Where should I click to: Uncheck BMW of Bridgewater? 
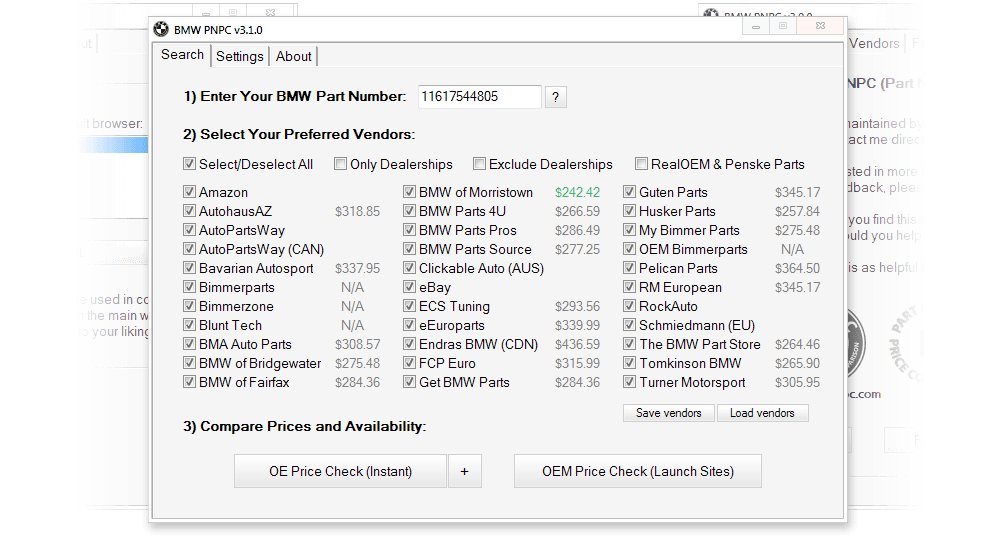coord(189,363)
